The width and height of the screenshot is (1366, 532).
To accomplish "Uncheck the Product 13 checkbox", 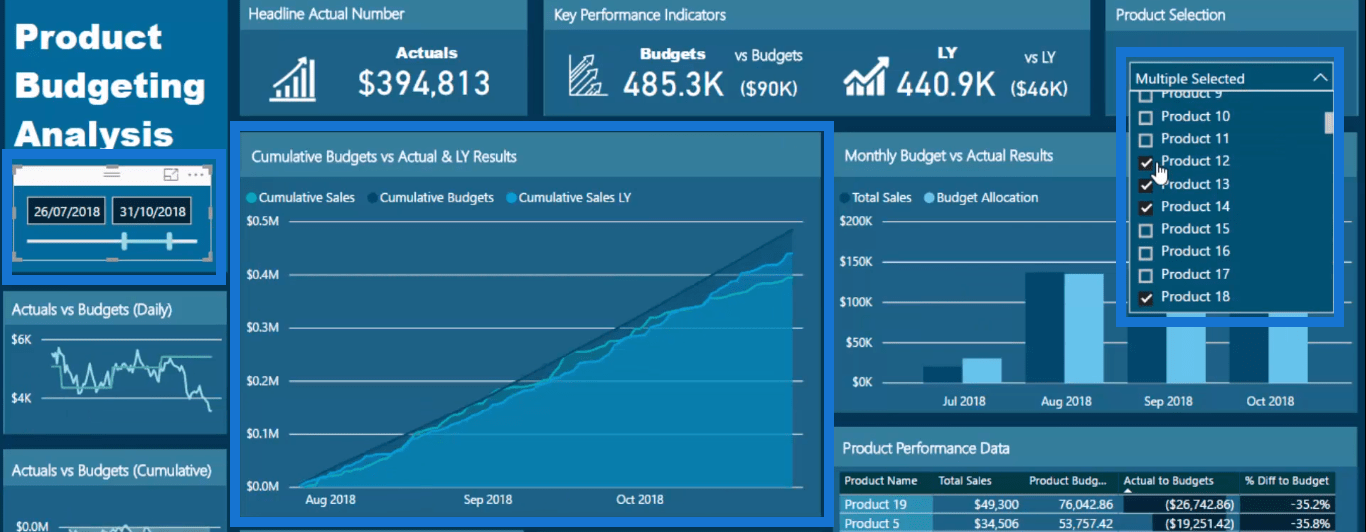I will pyautogui.click(x=1146, y=185).
